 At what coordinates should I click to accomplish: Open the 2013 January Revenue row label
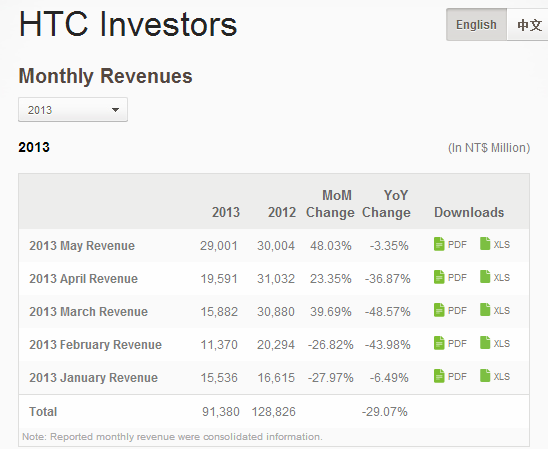pyautogui.click(x=93, y=378)
